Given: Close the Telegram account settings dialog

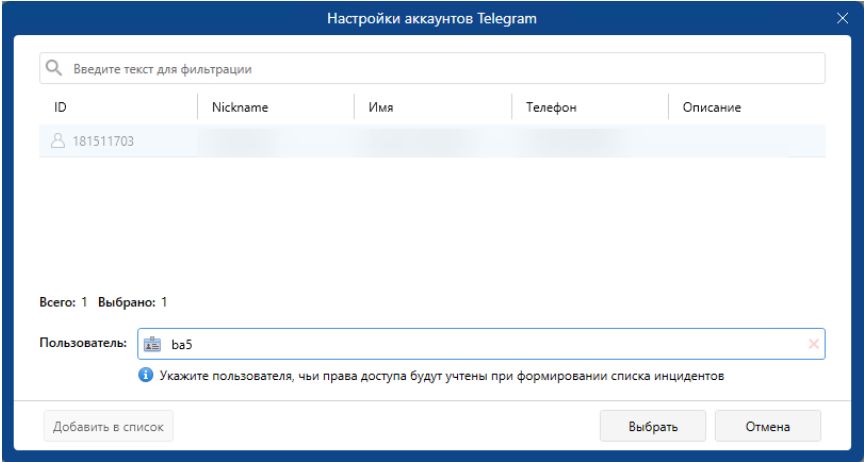Looking at the screenshot, I should click(842, 17).
